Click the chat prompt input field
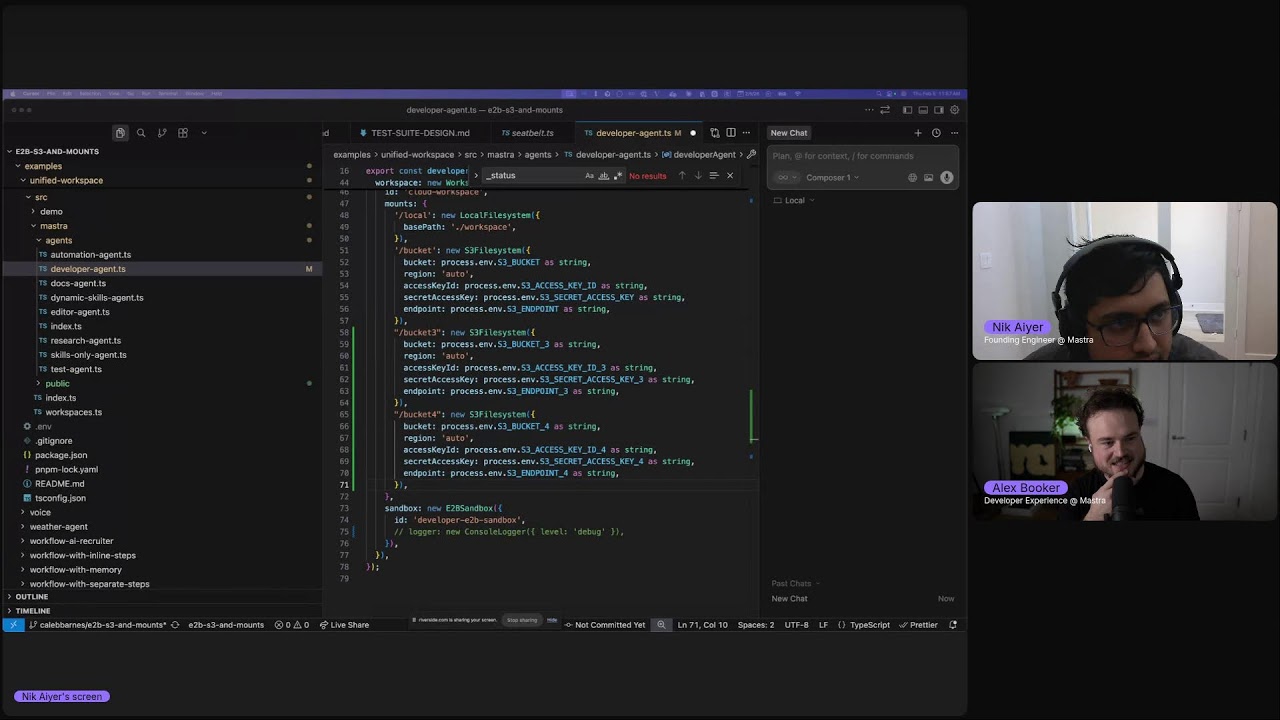 pos(863,156)
